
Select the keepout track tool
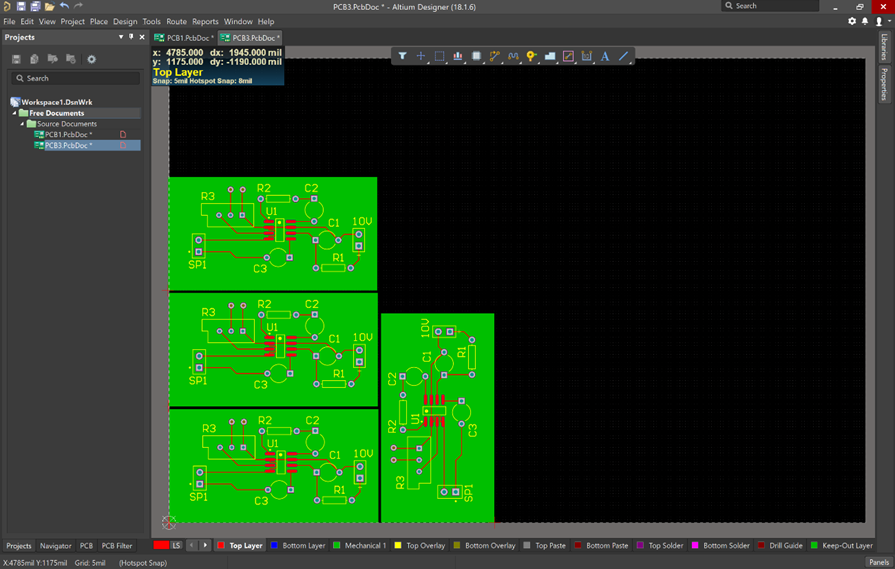[x=568, y=56]
